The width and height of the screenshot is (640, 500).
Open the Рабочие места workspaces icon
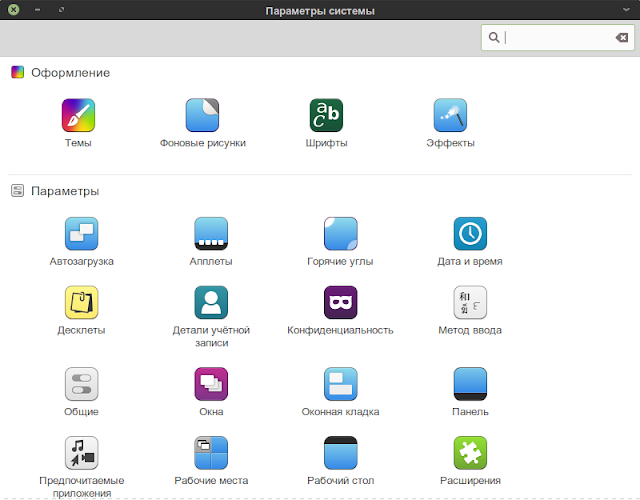[211, 453]
